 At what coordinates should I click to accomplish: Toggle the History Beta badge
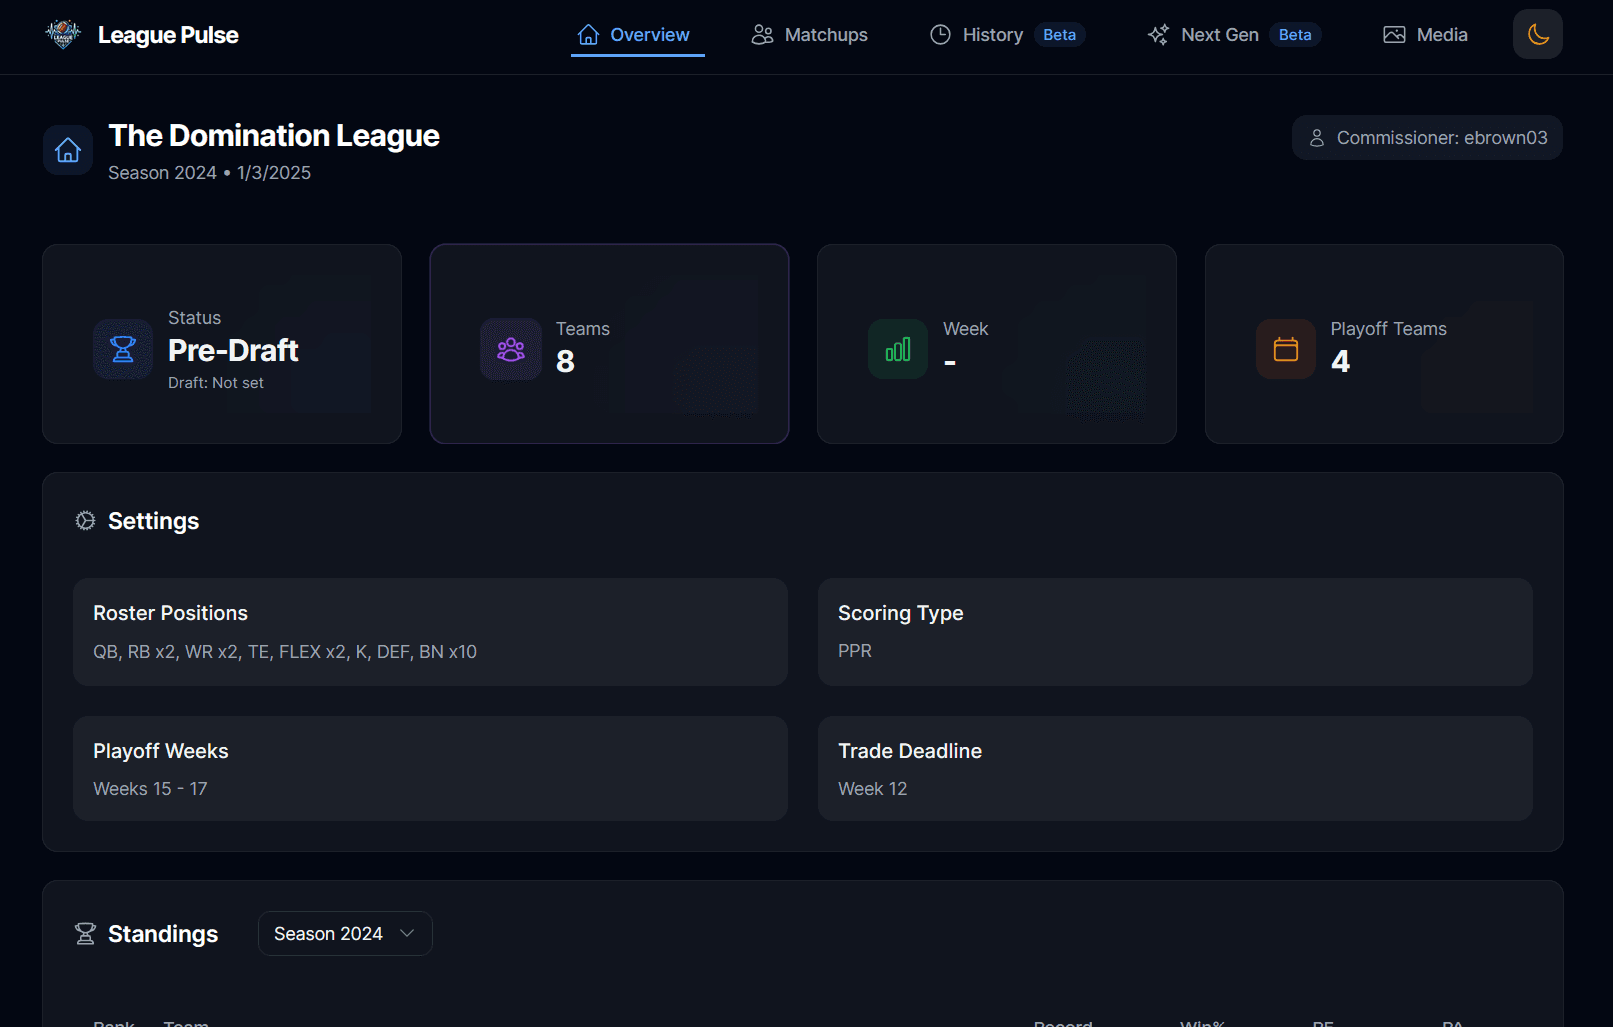pyautogui.click(x=1059, y=34)
